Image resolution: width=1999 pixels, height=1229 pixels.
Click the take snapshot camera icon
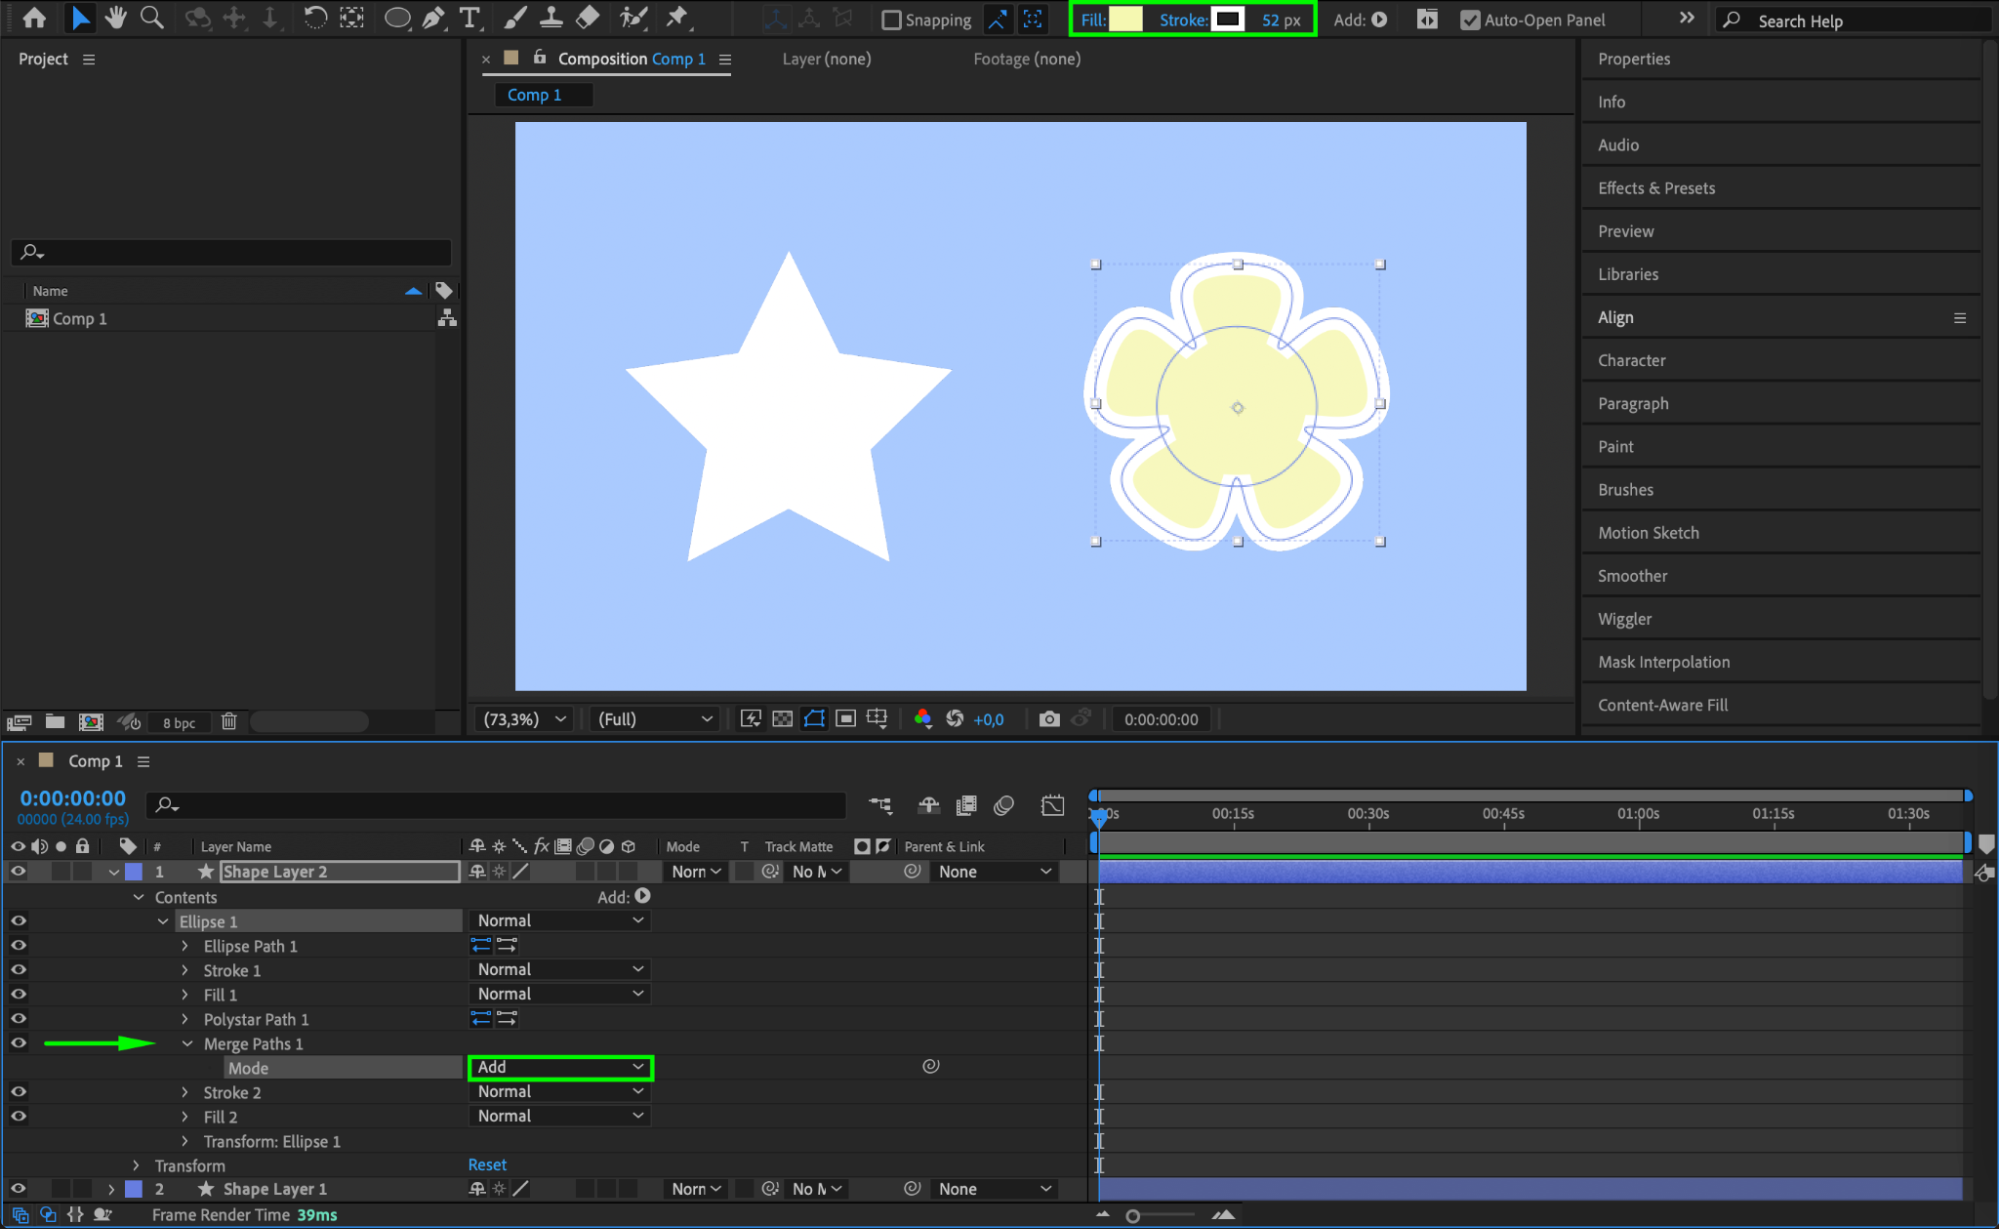[x=1049, y=719]
